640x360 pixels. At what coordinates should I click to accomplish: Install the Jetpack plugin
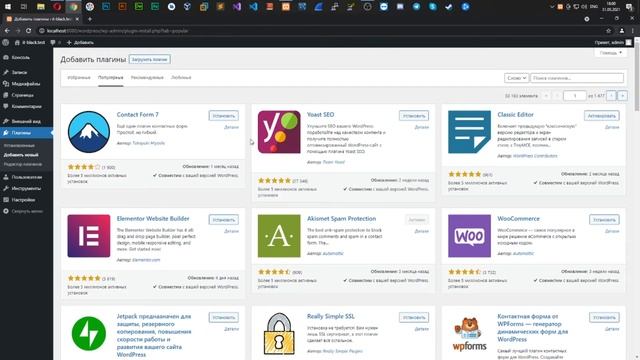pos(224,317)
